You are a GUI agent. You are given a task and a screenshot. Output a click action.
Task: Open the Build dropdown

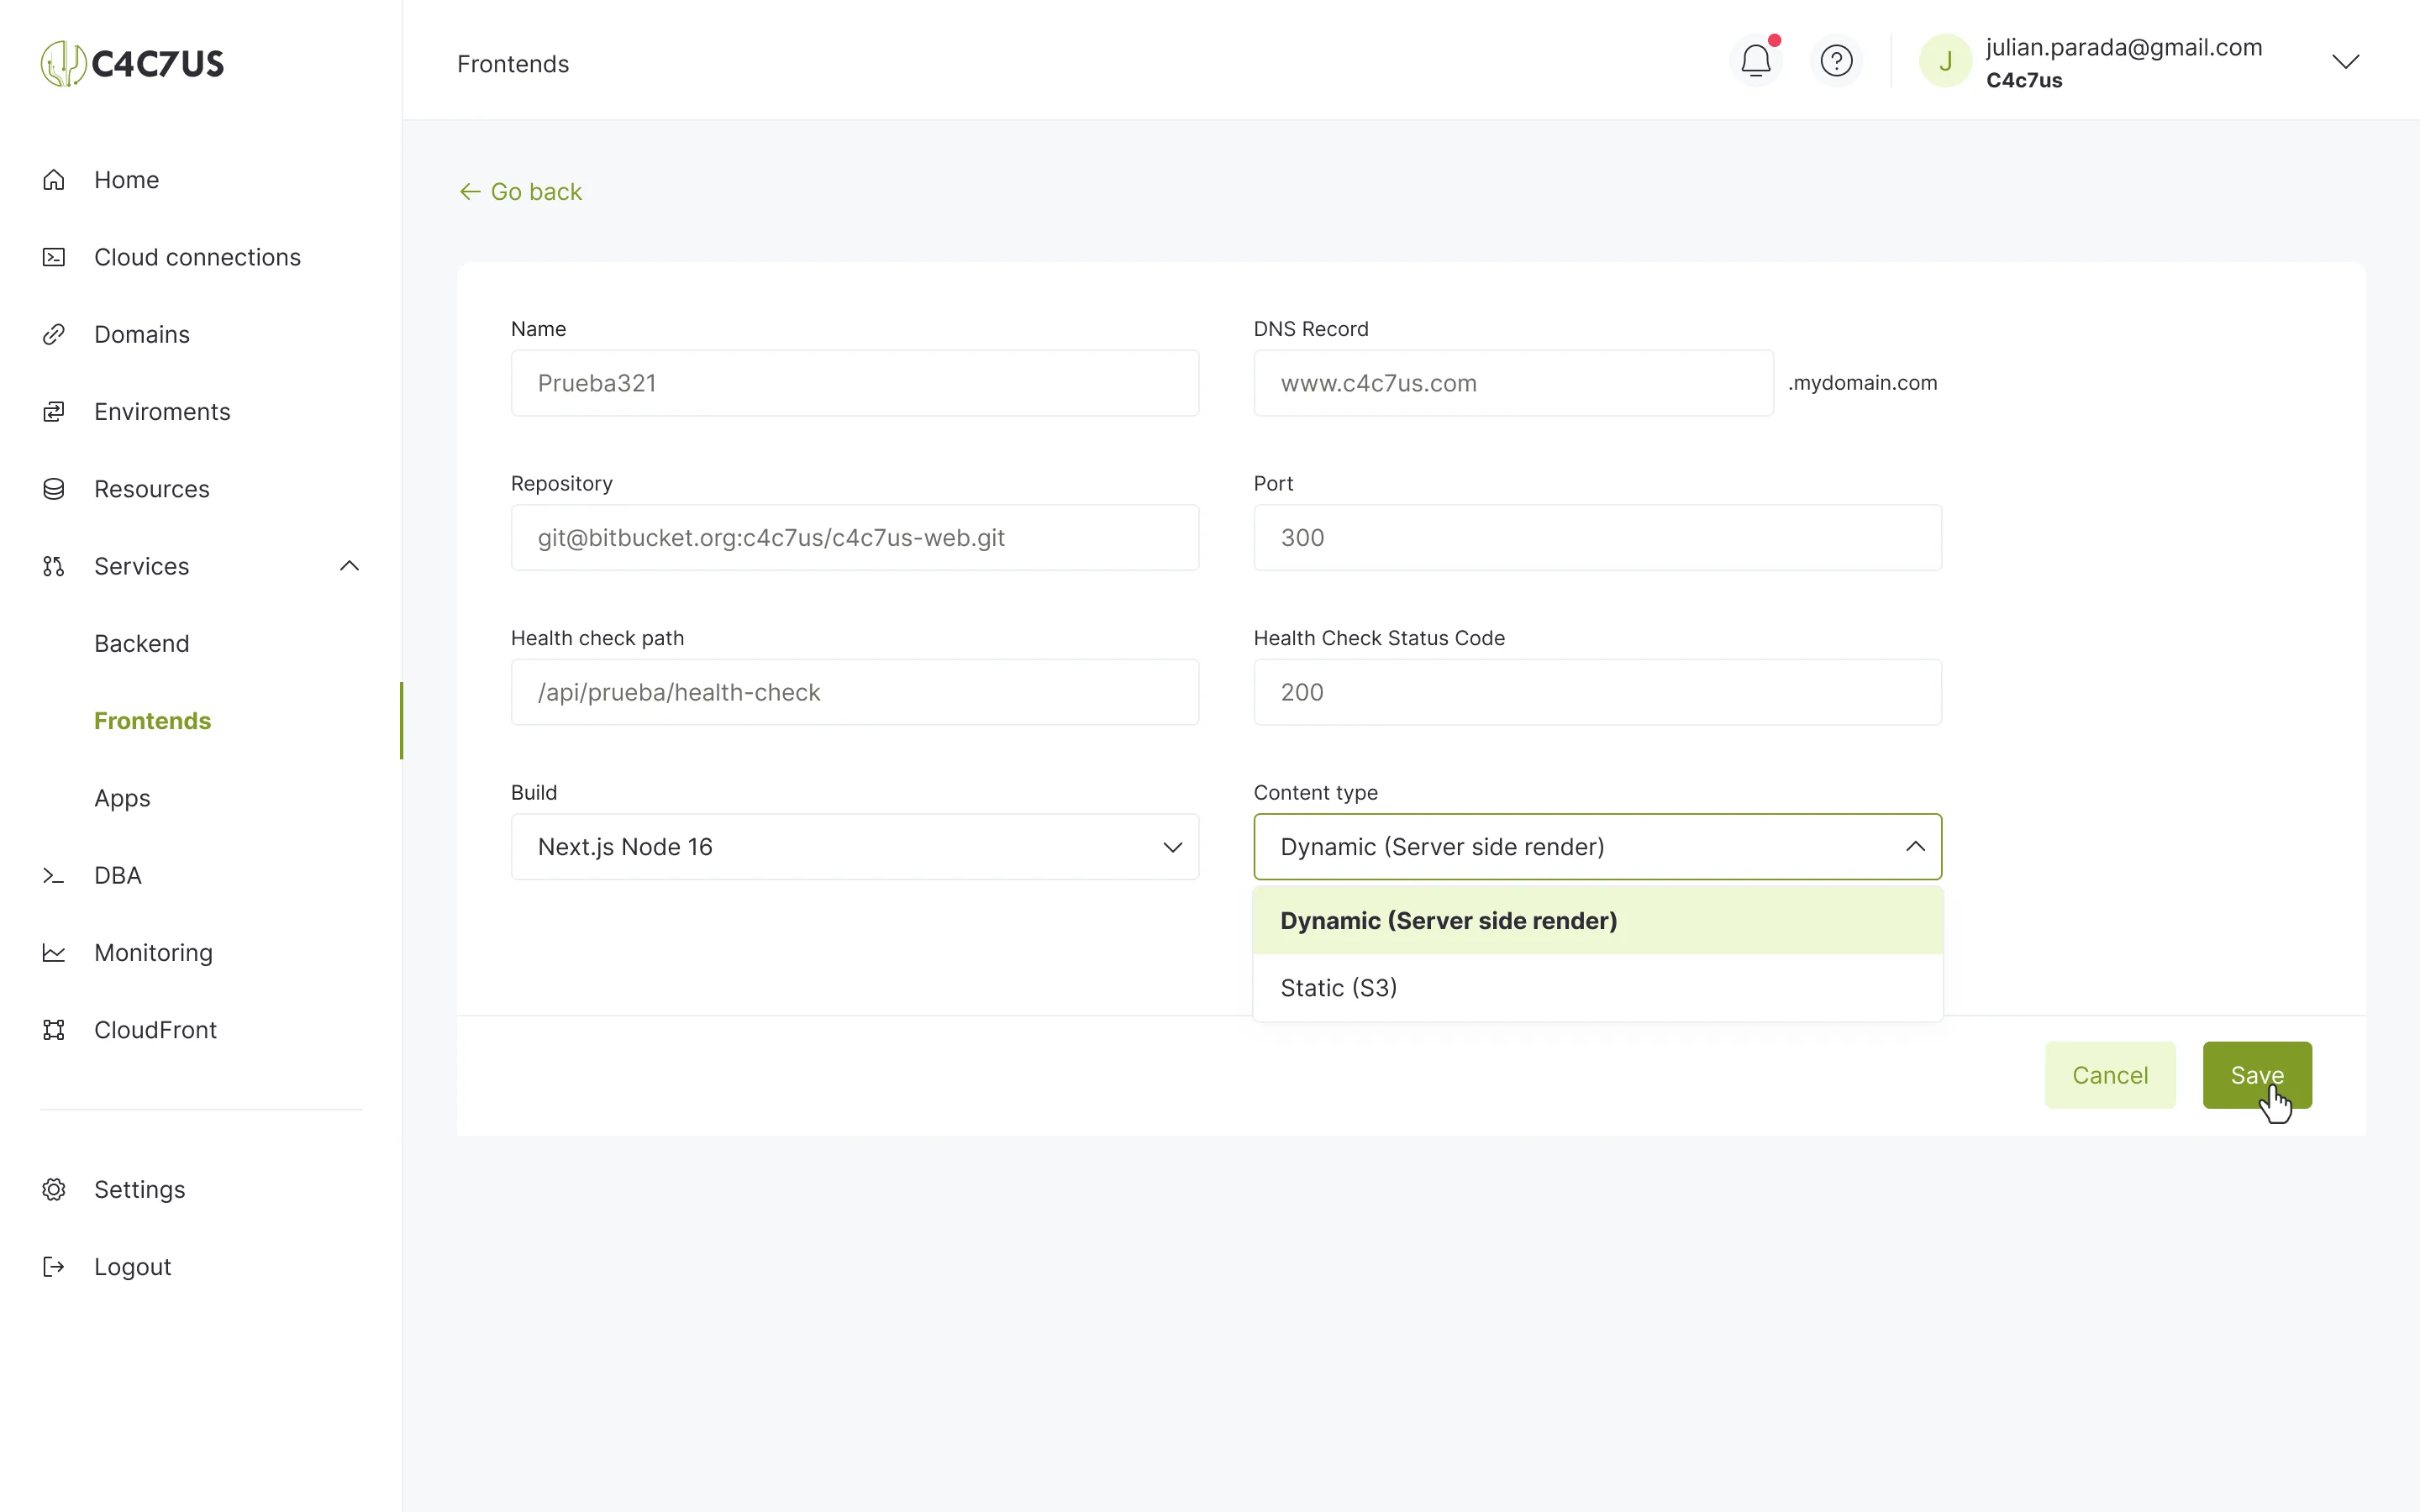[855, 847]
